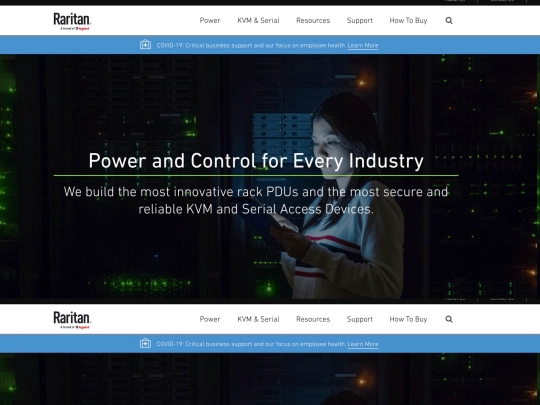This screenshot has height=405, width=540.
Task: Open KVM & Serial in the lower repeated header
Action: (x=258, y=319)
